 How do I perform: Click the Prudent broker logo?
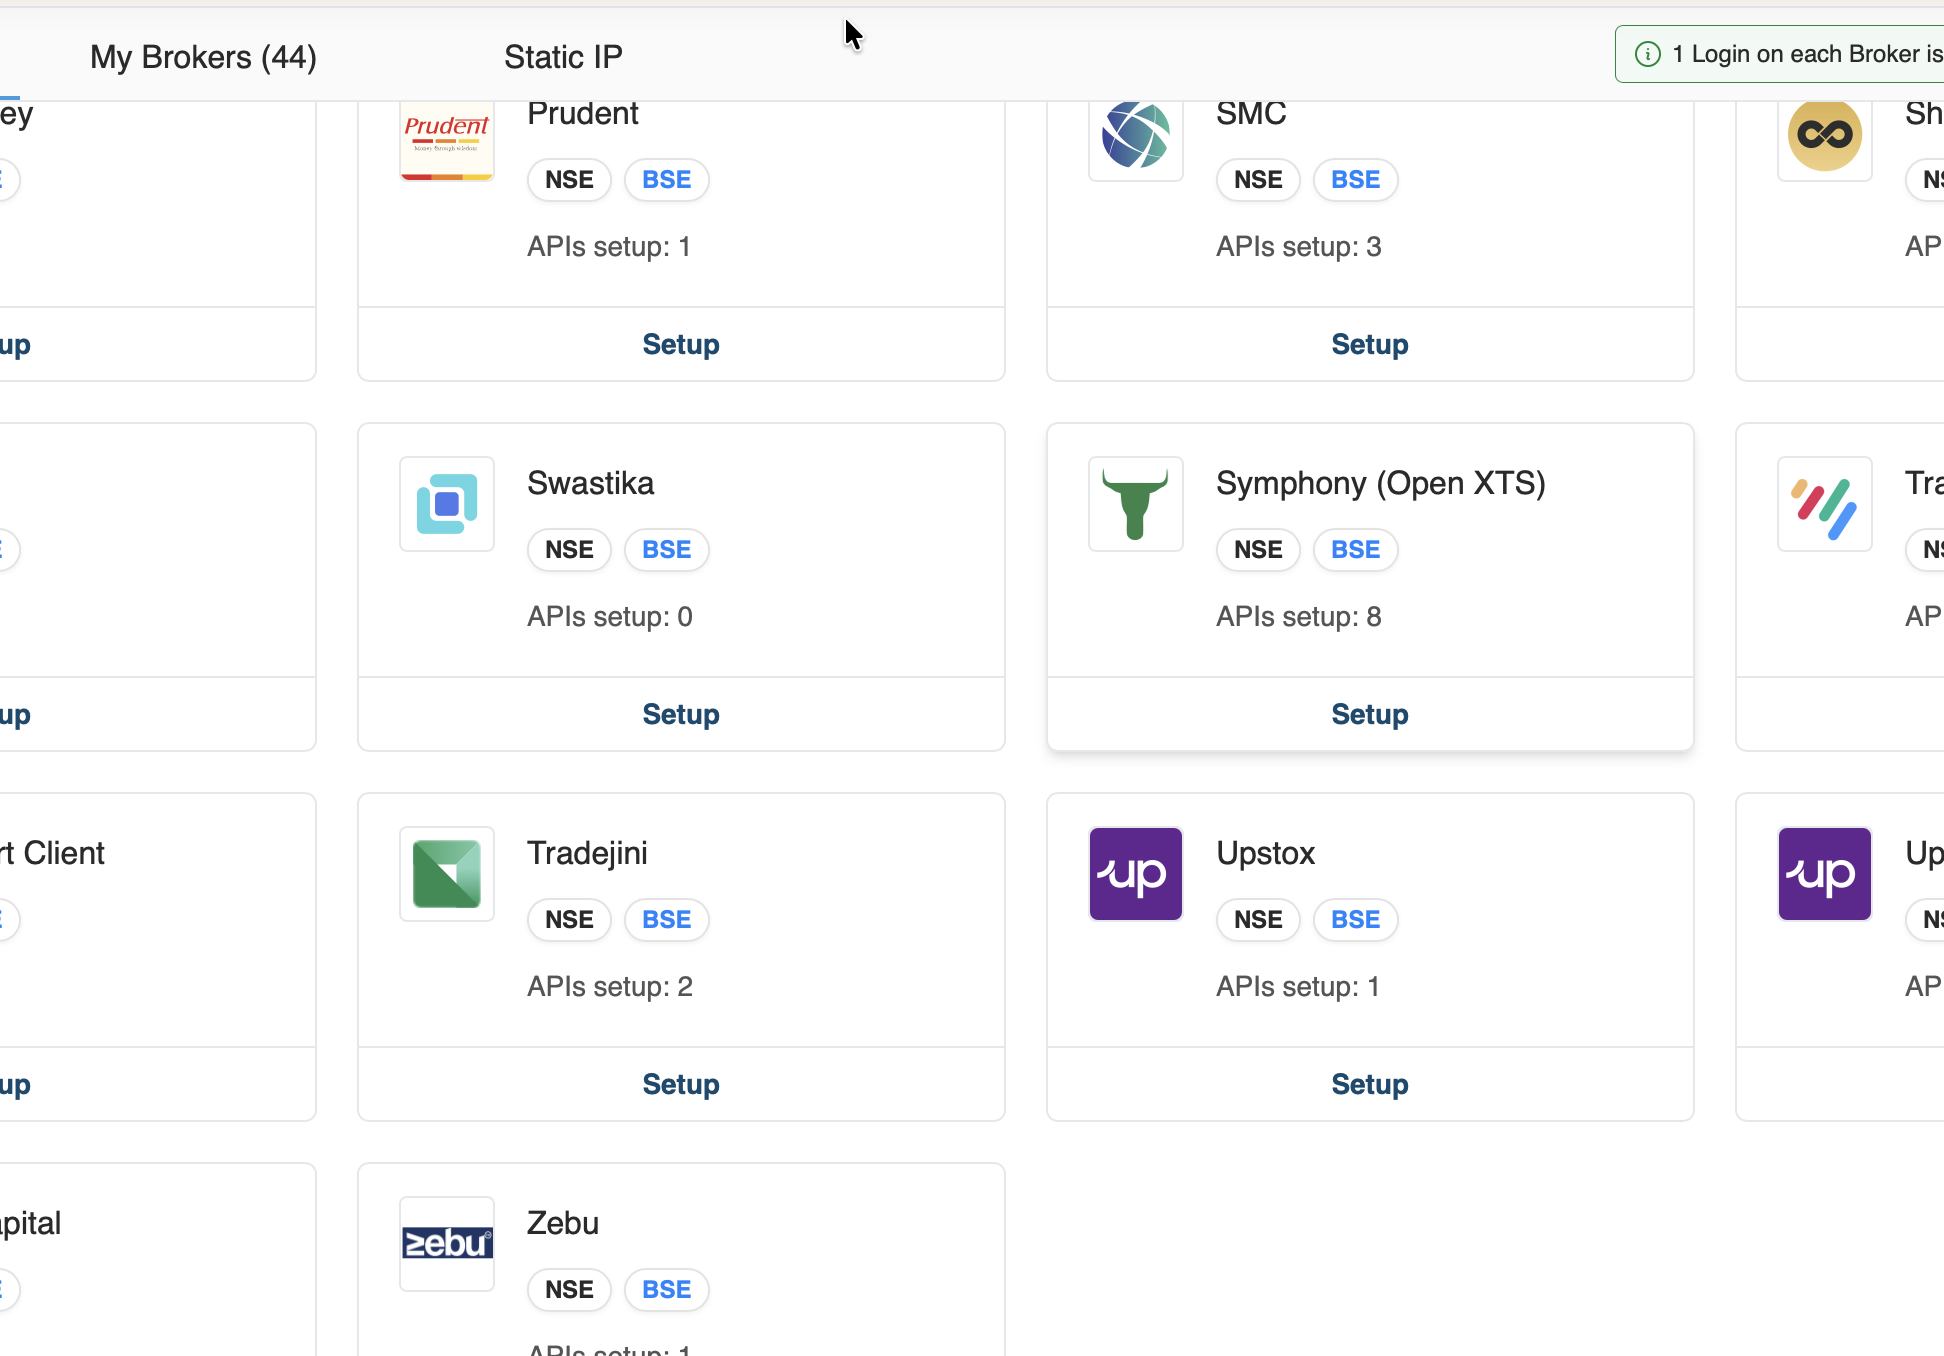(446, 140)
